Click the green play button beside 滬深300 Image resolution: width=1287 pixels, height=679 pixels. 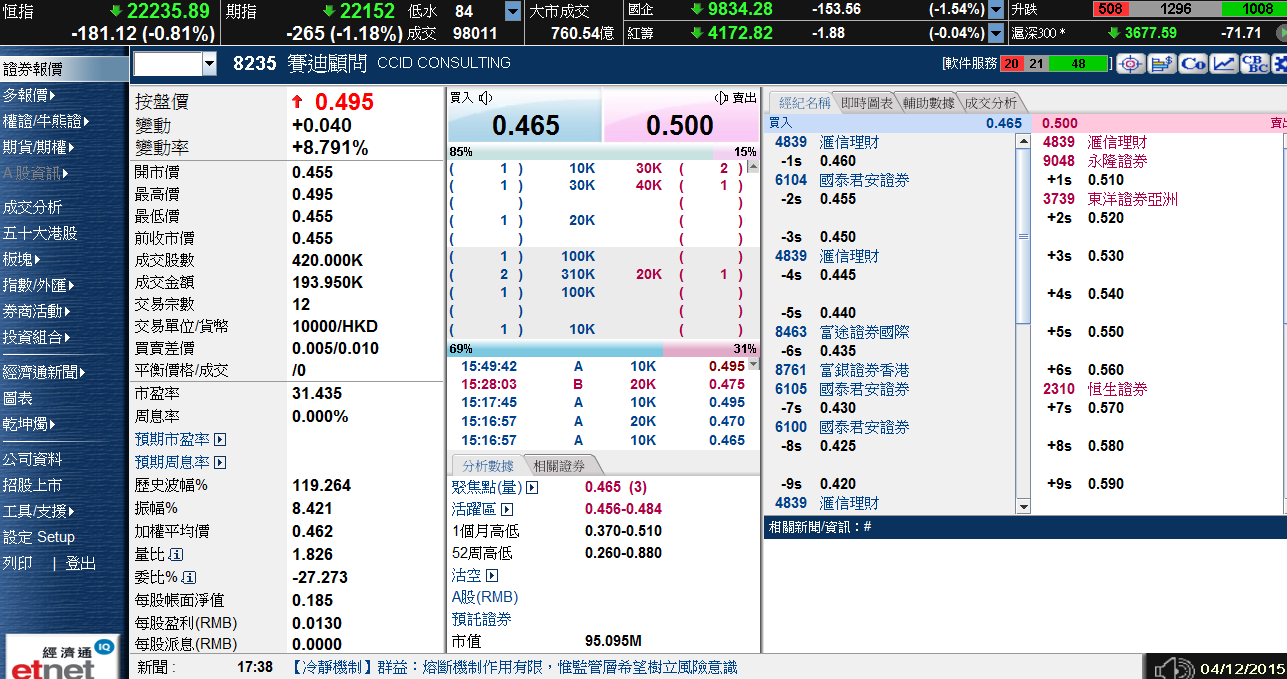tap(1281, 32)
